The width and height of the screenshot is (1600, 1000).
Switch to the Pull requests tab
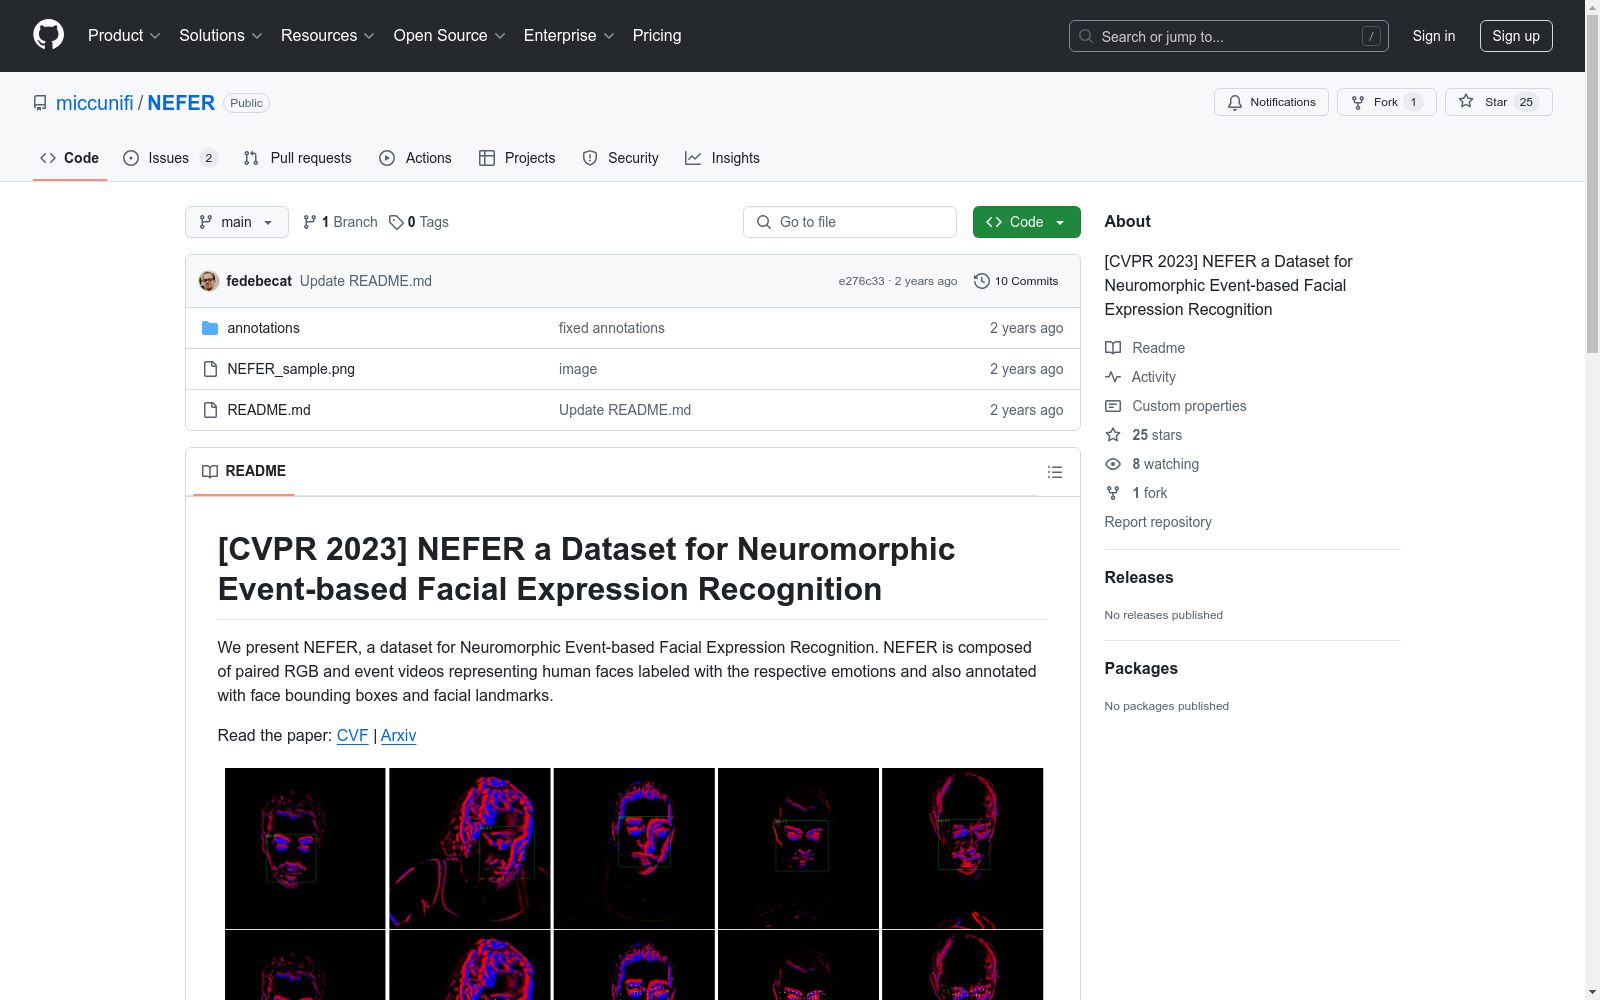click(298, 158)
